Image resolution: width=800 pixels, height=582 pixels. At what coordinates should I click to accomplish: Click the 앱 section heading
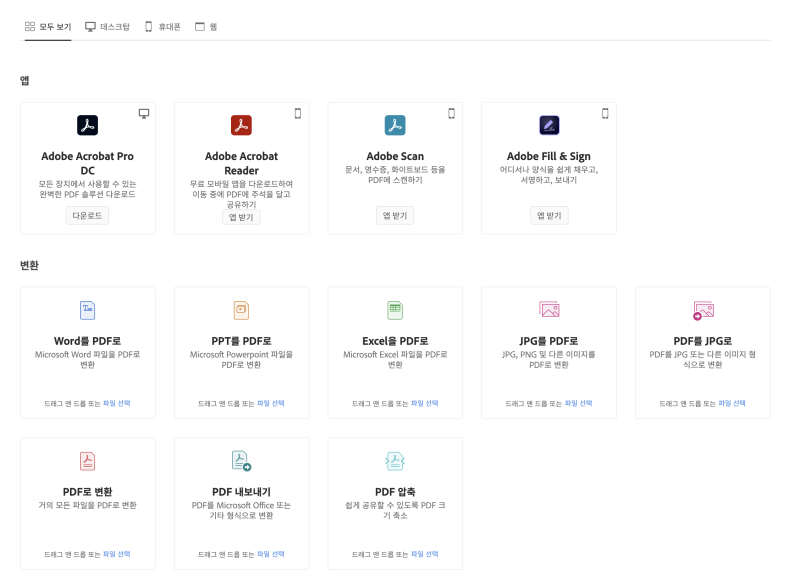pos(24,81)
